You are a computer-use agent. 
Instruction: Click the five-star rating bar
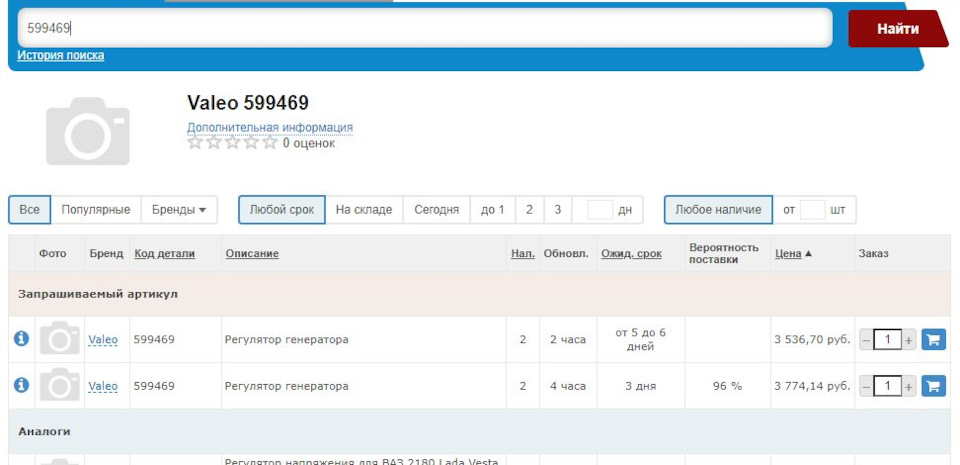pyautogui.click(x=232, y=143)
